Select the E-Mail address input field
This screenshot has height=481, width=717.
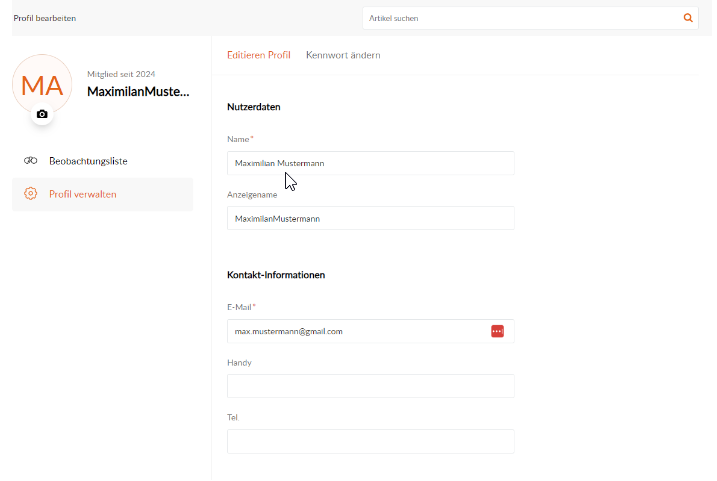point(355,331)
